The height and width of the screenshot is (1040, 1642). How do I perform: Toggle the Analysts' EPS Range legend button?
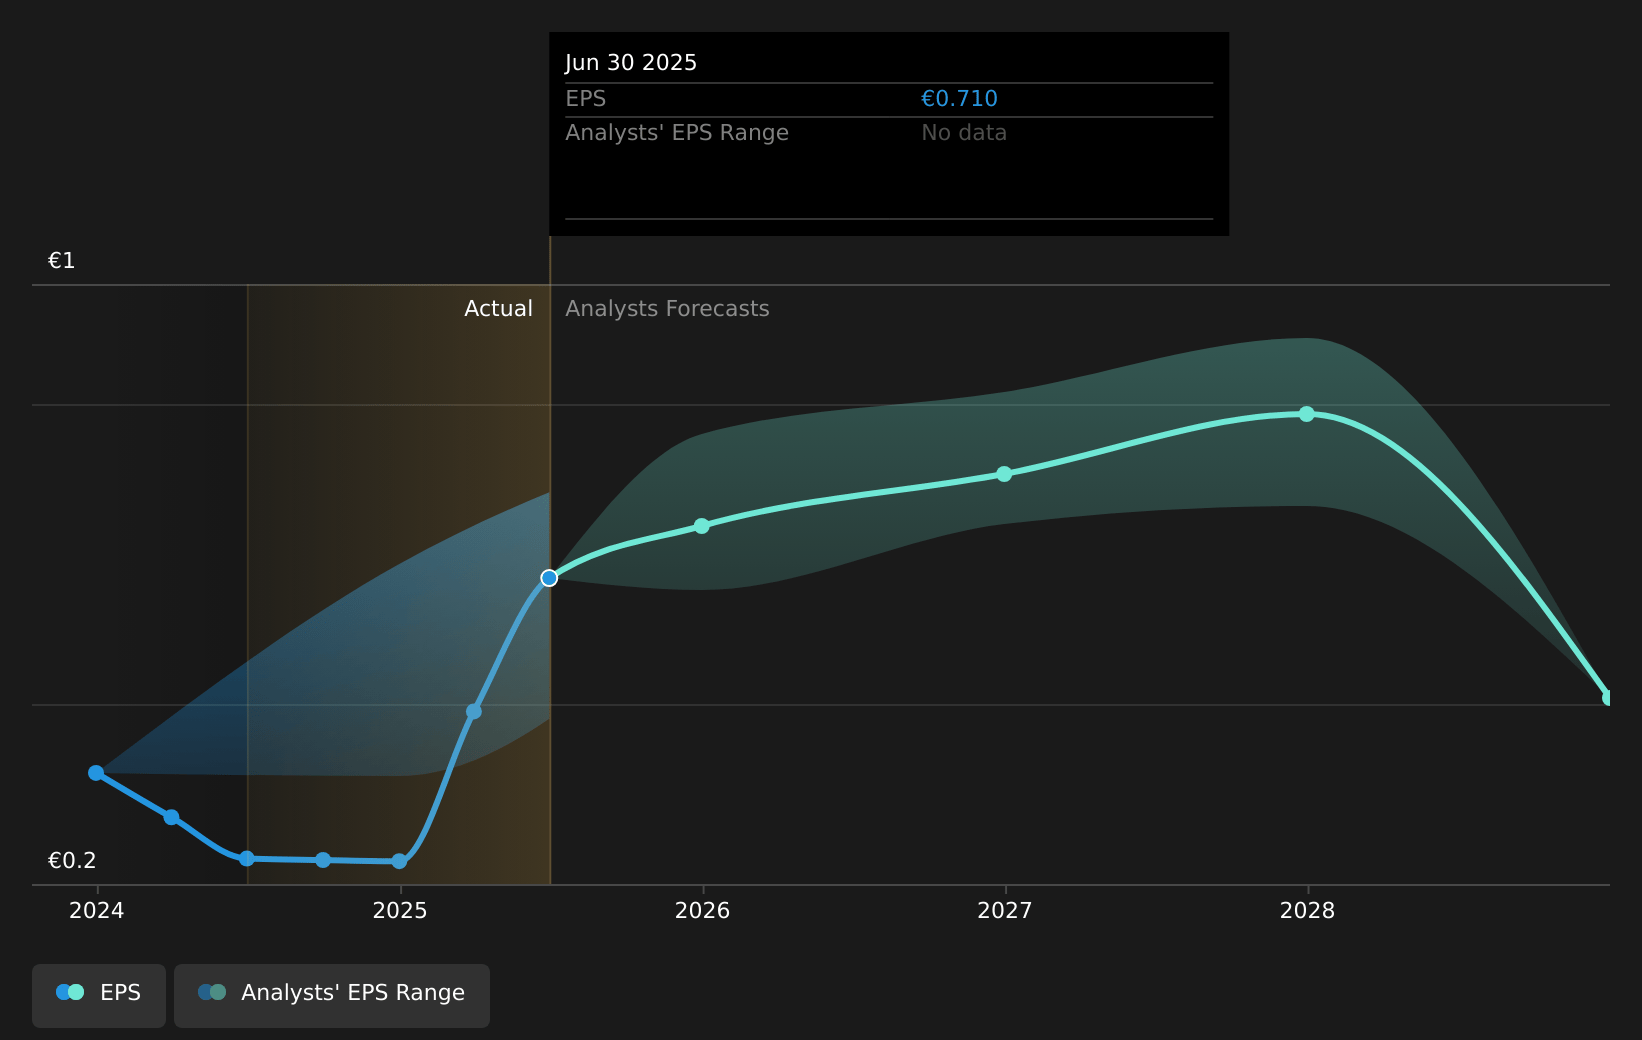click(x=331, y=995)
